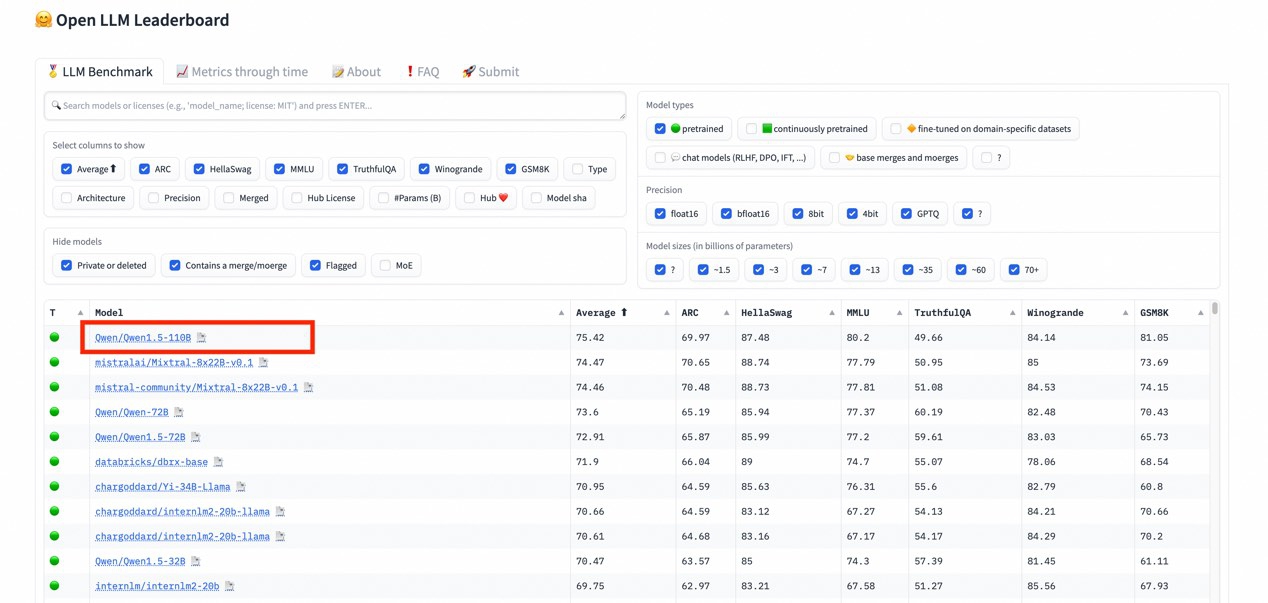Open the mistral-community/Mixtral-8x22B-v0.1 model link
The height and width of the screenshot is (603, 1268).
point(196,387)
